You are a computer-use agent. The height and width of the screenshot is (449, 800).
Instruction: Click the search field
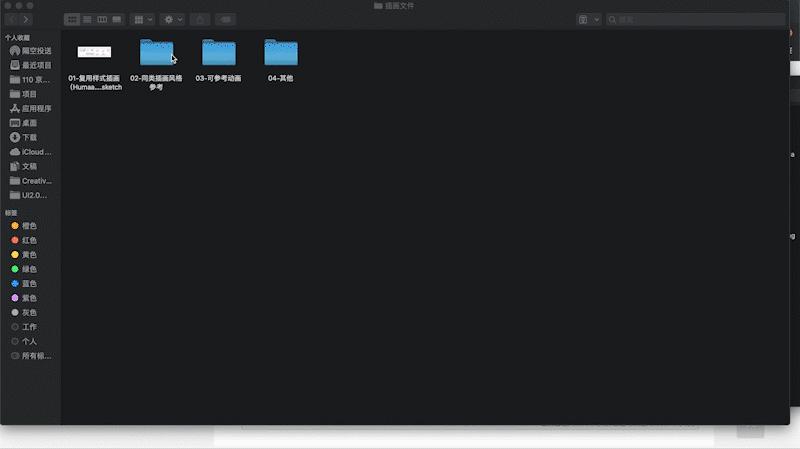point(700,19)
